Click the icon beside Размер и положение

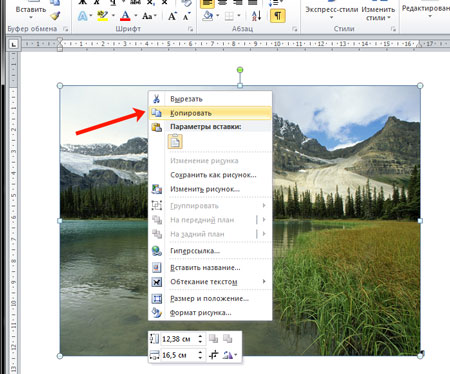(157, 298)
